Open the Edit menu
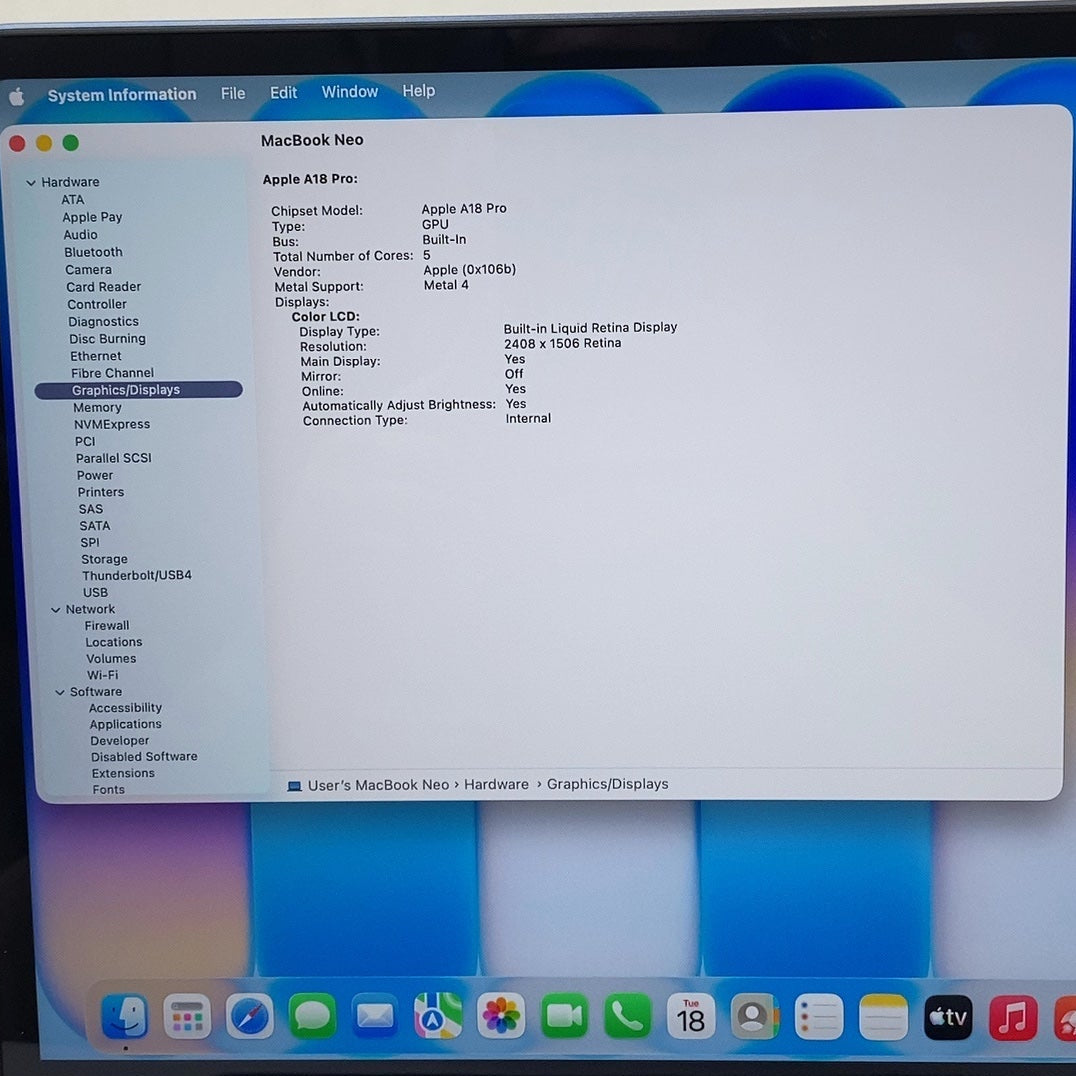 coord(283,93)
